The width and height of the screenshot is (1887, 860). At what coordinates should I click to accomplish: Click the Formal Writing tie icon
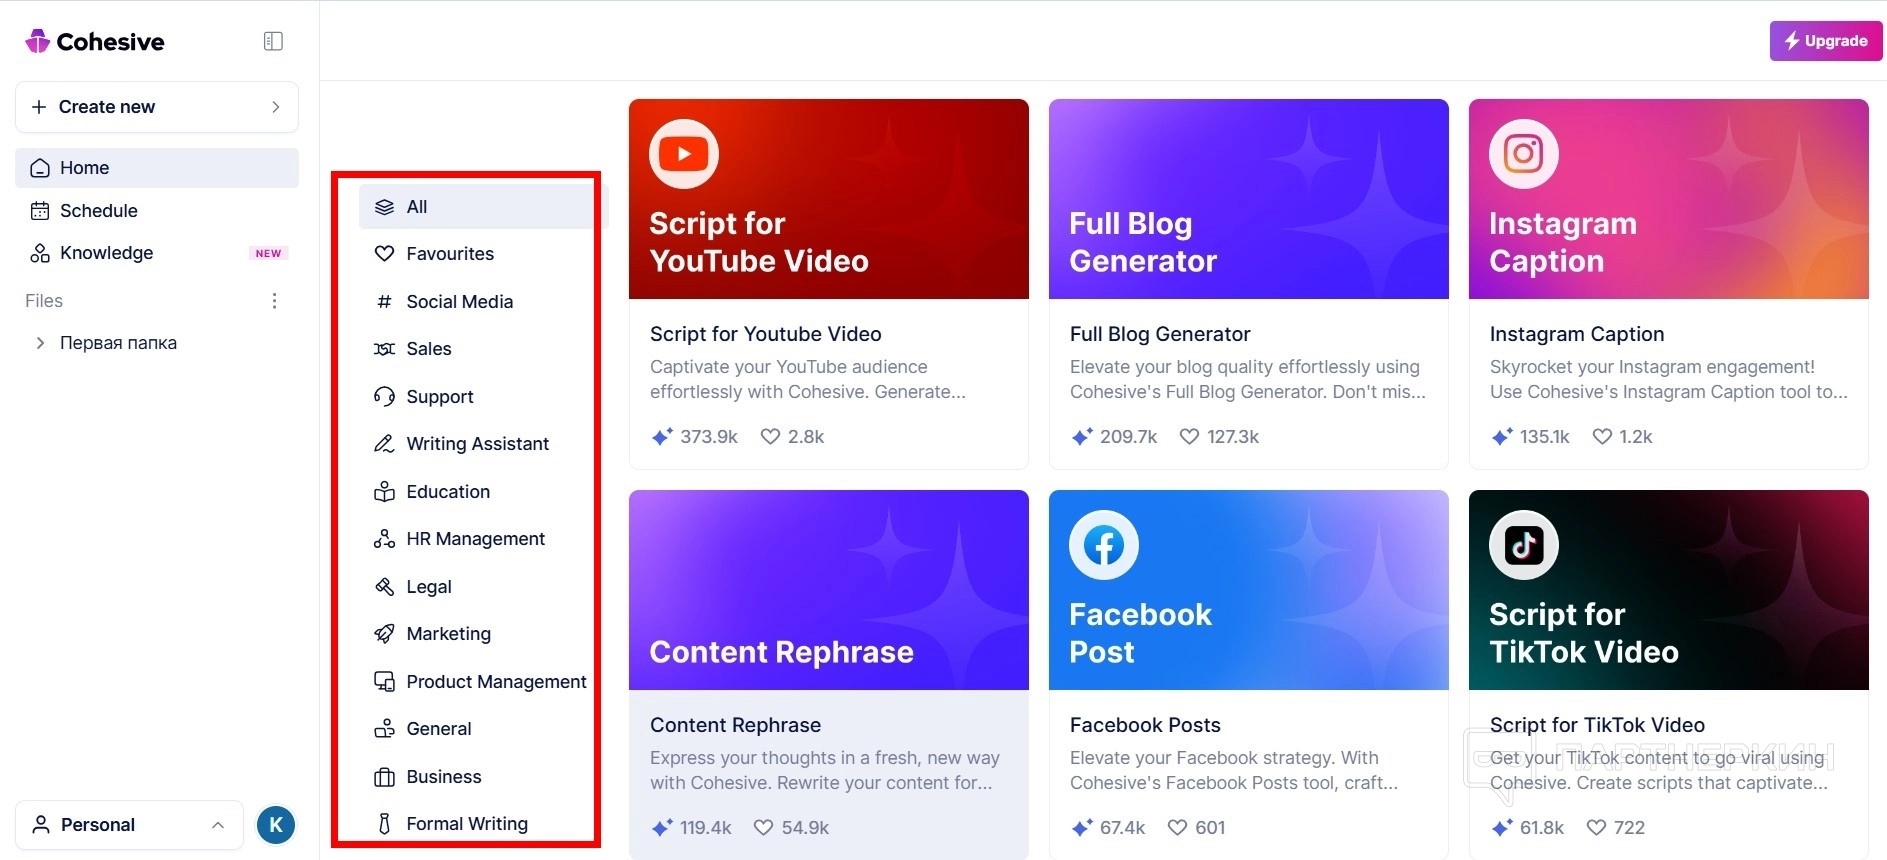point(384,824)
